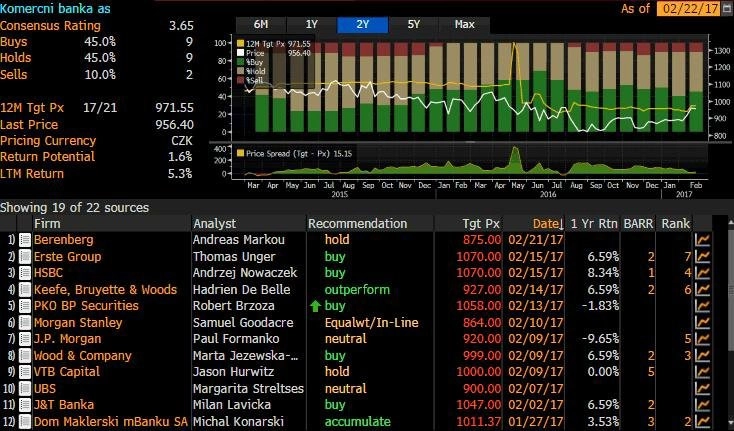
Task: Select analyst name Samuel Goodacre
Action: [x=243, y=322]
